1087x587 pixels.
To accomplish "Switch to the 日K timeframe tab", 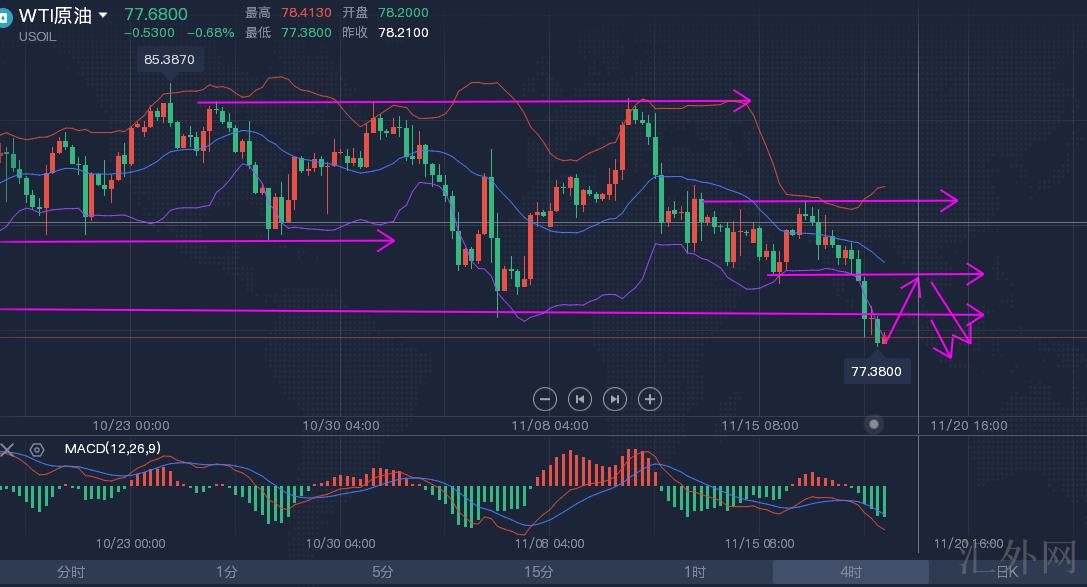I will click(1005, 572).
